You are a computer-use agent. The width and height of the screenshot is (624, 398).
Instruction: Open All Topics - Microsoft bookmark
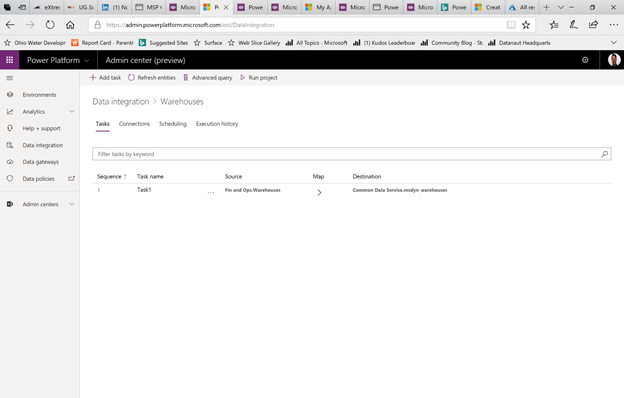[x=316, y=43]
